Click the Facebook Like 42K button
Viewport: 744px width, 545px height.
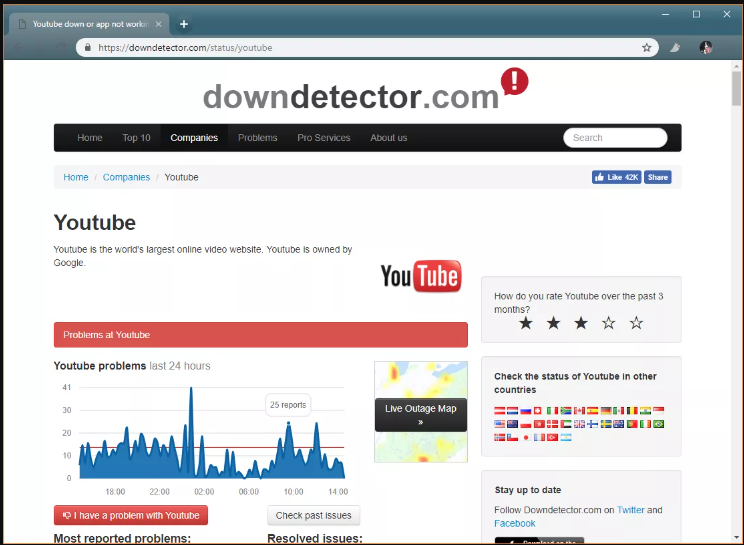click(616, 177)
